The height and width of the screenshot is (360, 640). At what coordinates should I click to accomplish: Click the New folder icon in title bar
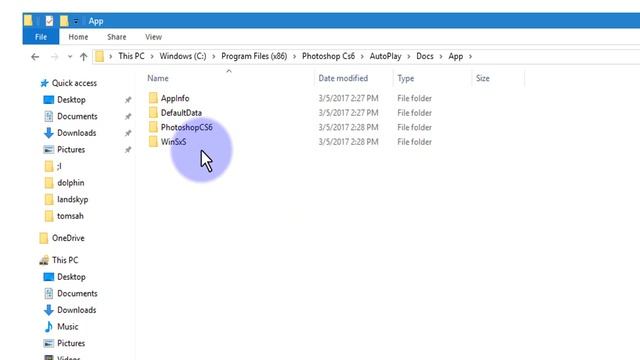(64, 21)
